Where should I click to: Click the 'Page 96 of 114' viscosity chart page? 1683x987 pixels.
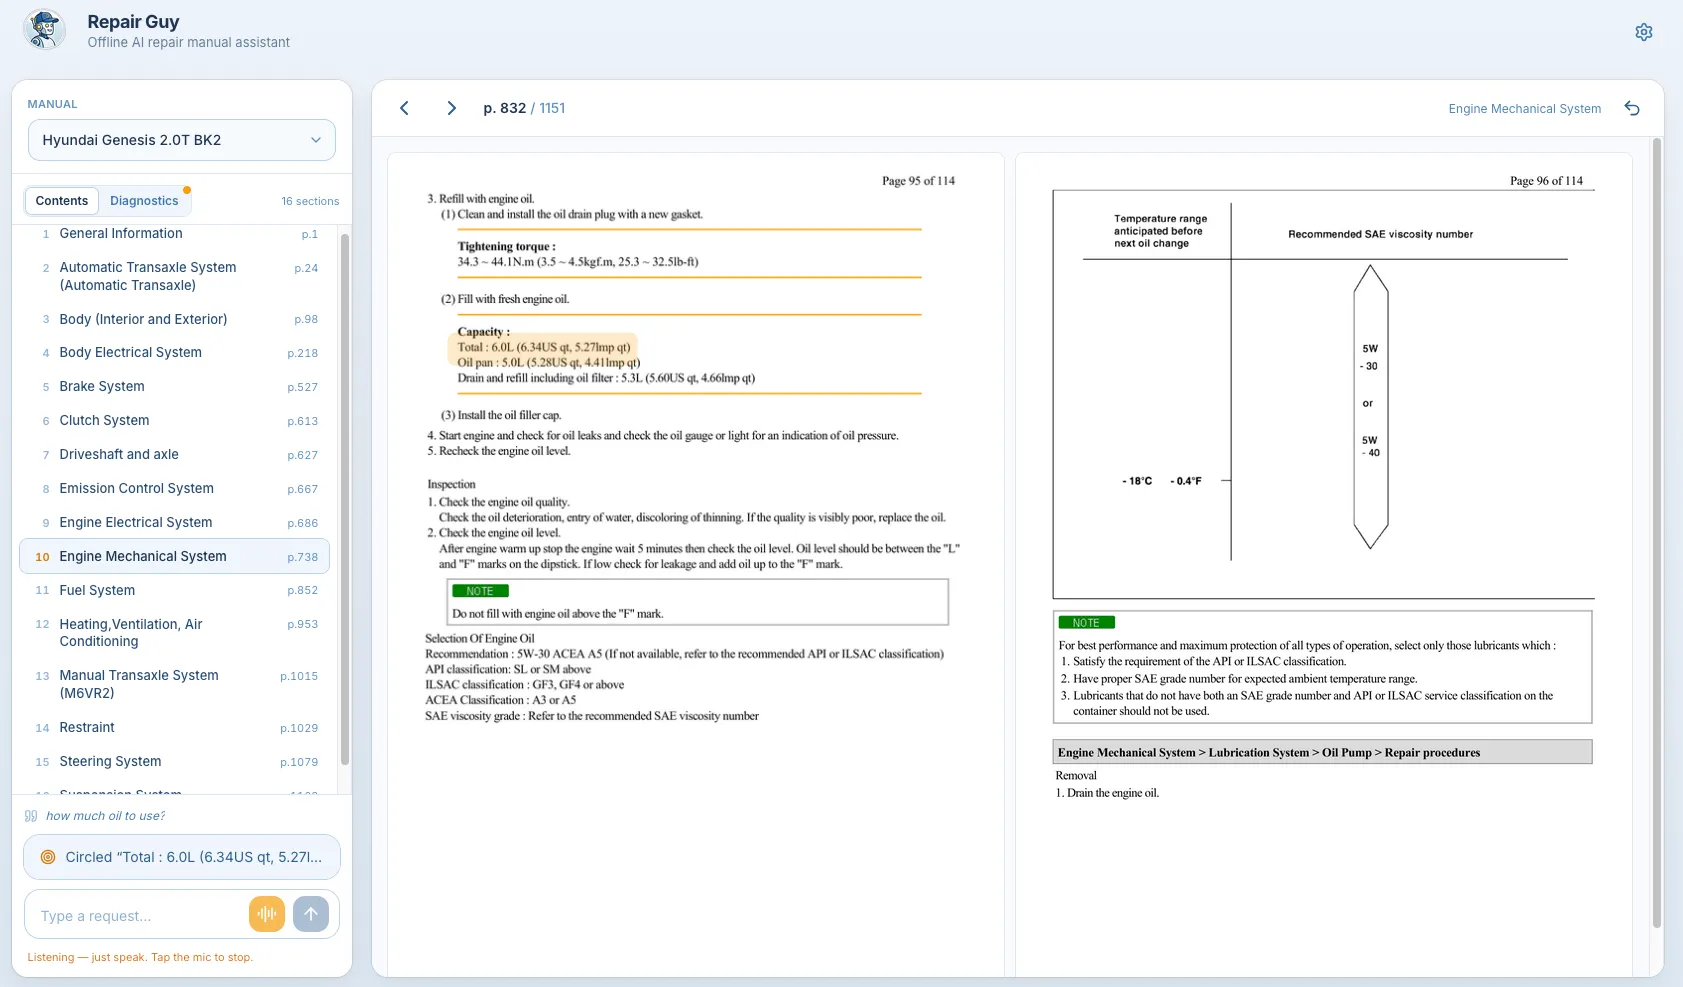tap(1324, 565)
